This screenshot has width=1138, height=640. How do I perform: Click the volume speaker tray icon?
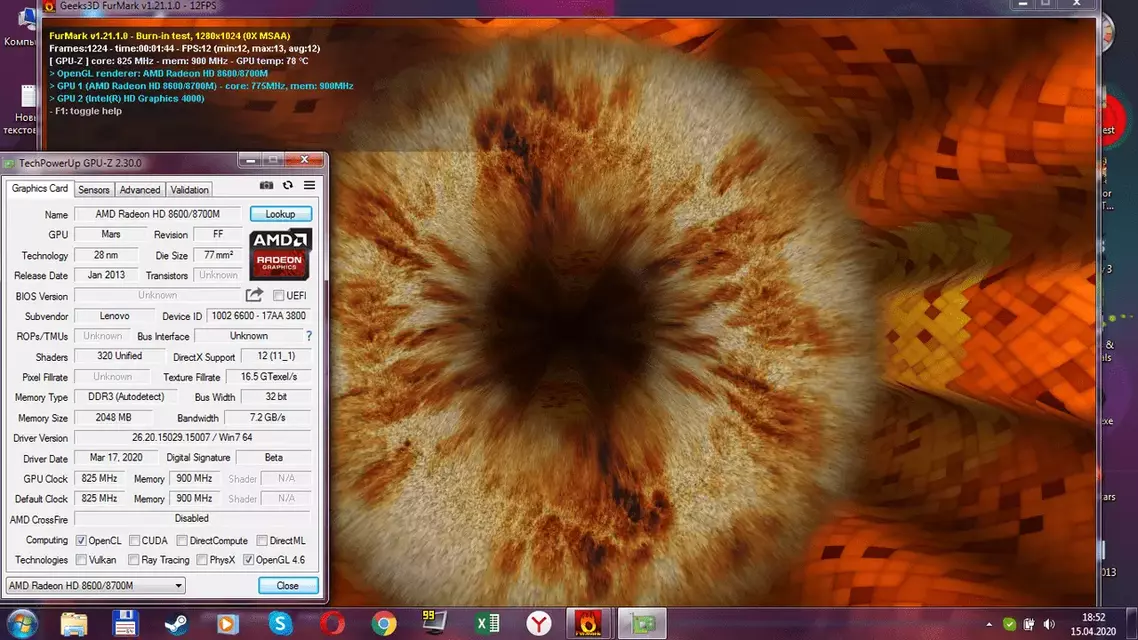coord(1049,624)
